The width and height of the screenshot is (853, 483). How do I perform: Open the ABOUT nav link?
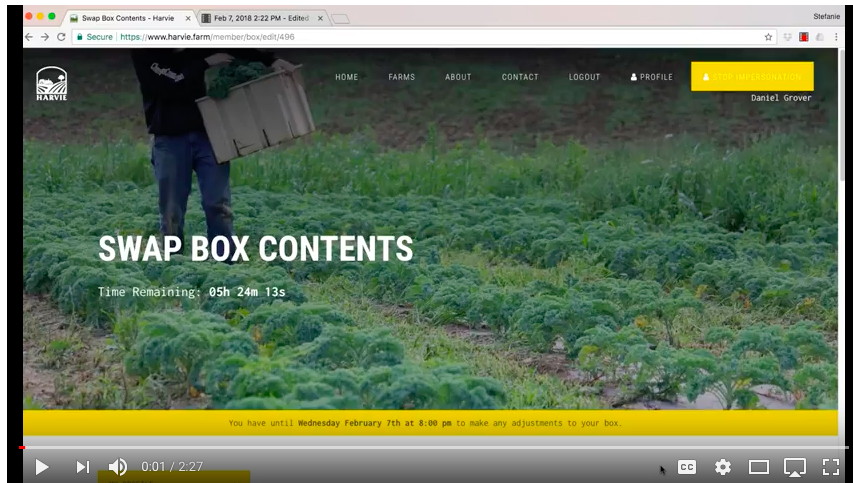tap(458, 77)
